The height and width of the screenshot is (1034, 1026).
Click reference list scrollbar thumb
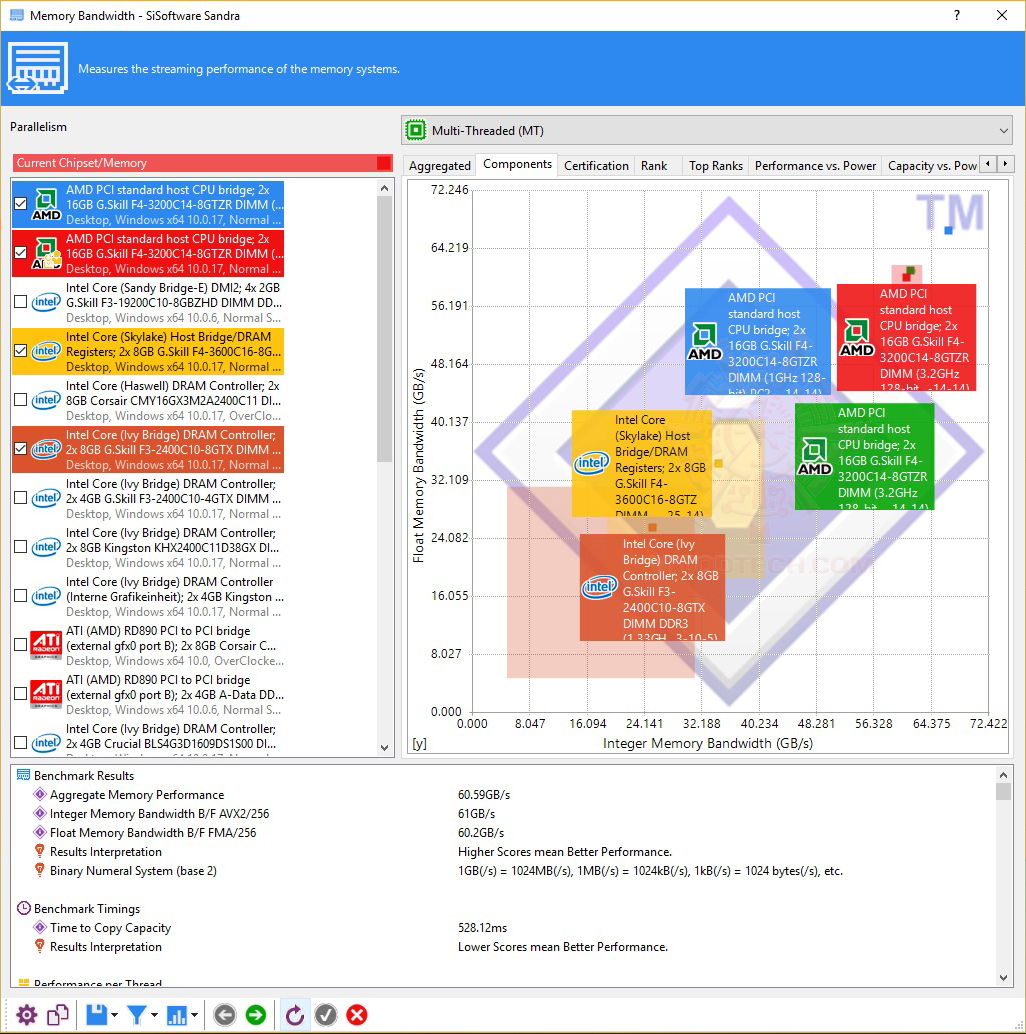click(x=384, y=329)
